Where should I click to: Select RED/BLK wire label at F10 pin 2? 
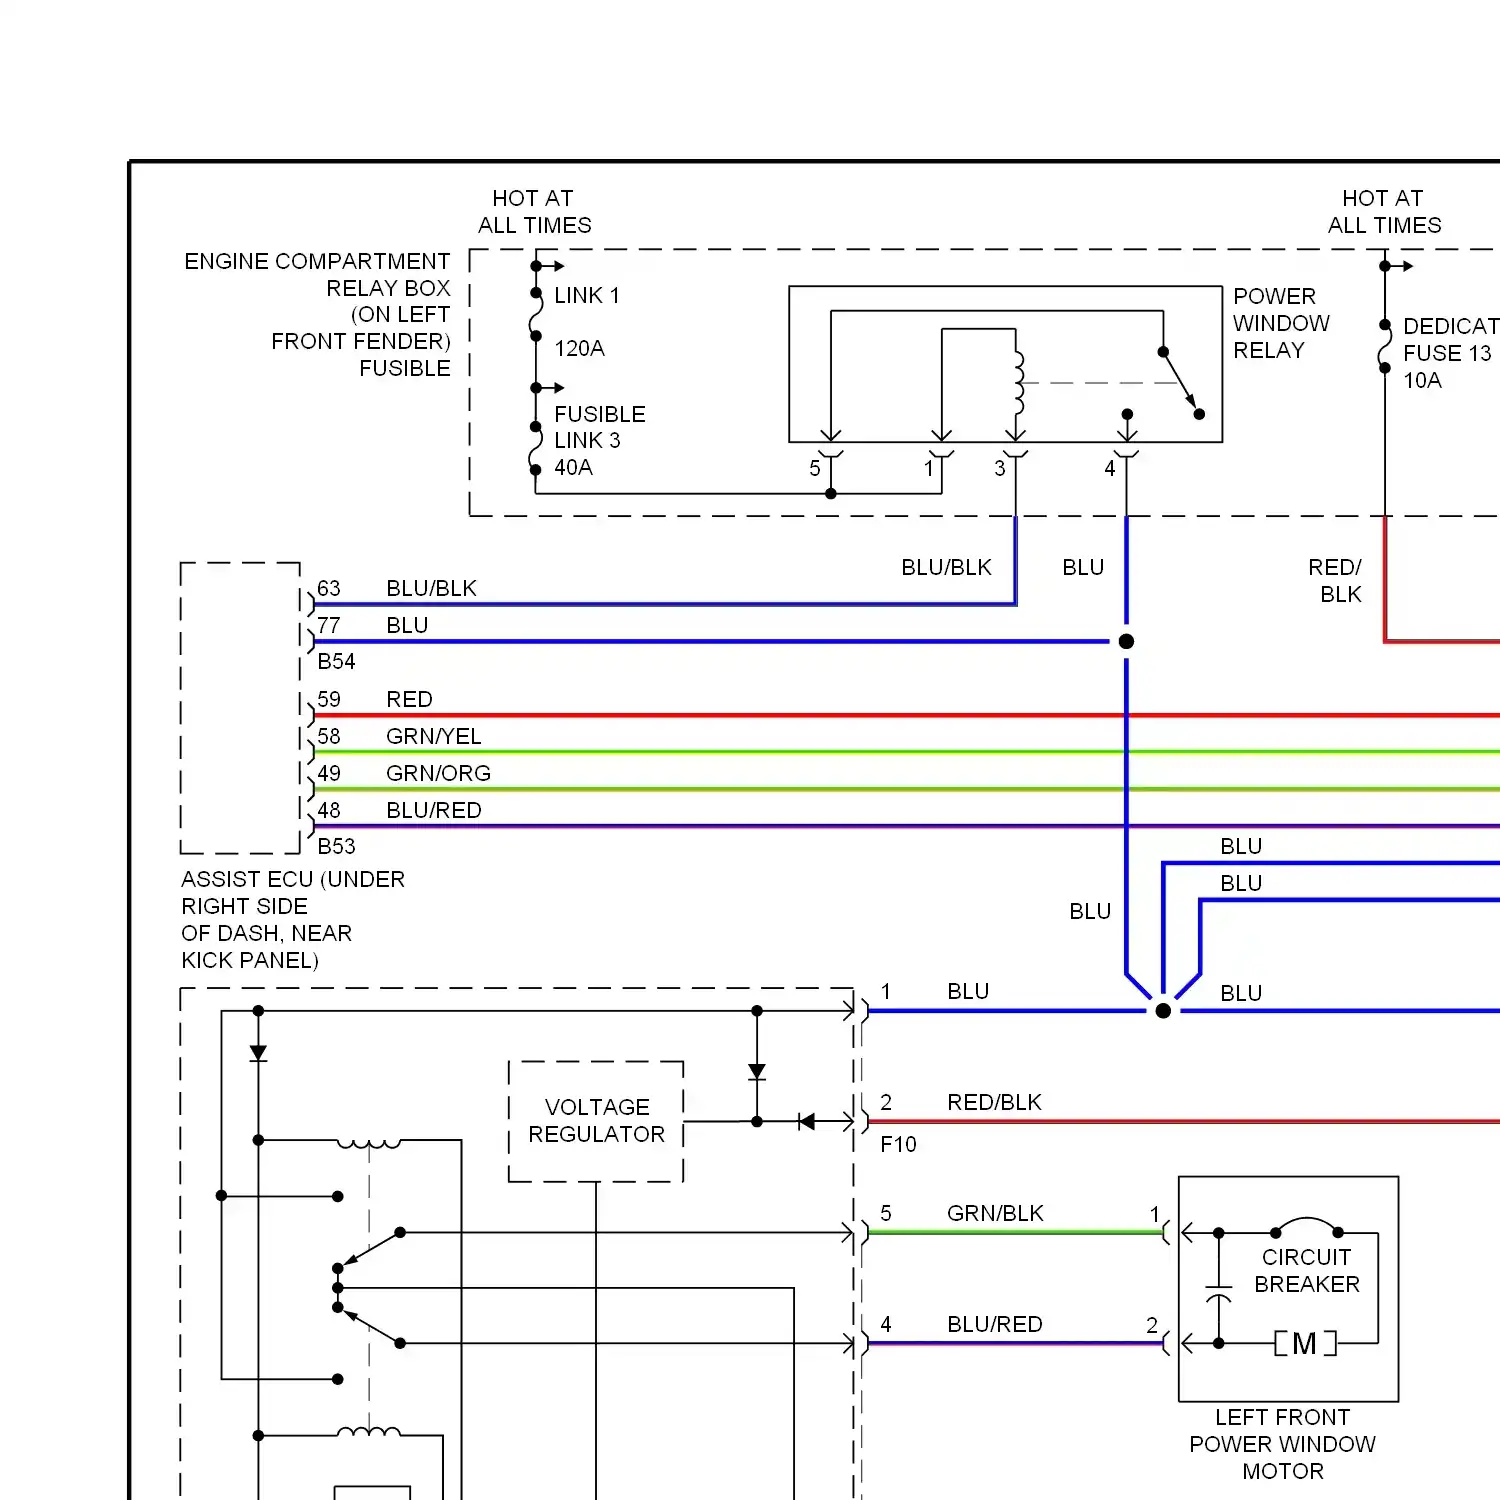(994, 1102)
